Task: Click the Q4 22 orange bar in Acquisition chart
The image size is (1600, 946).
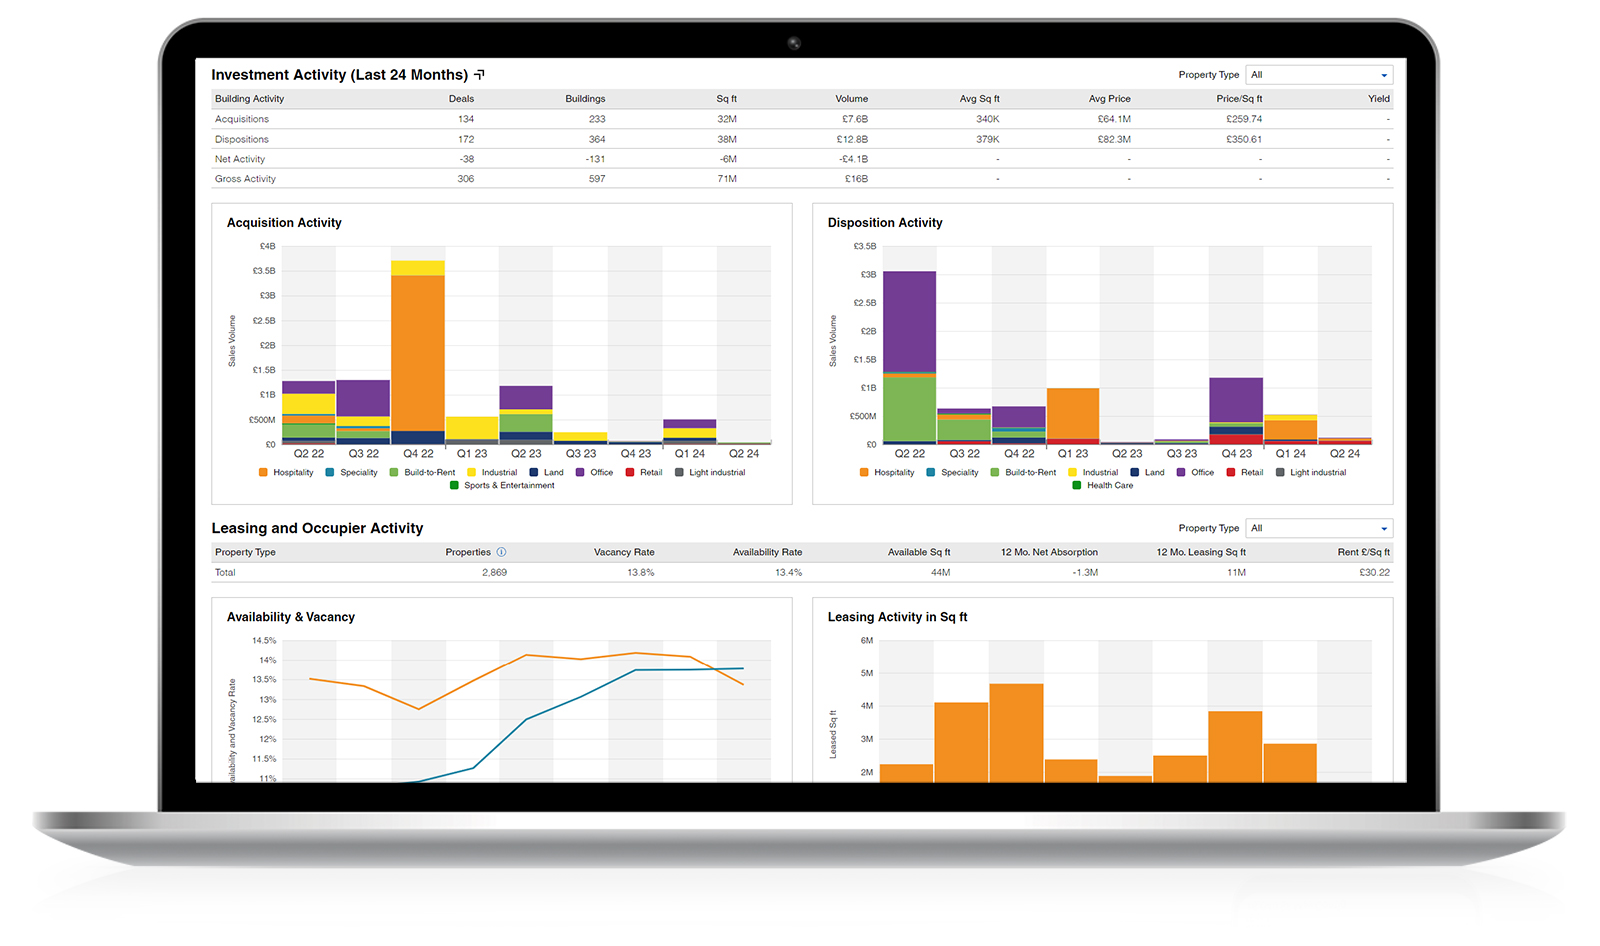Action: pos(418,352)
